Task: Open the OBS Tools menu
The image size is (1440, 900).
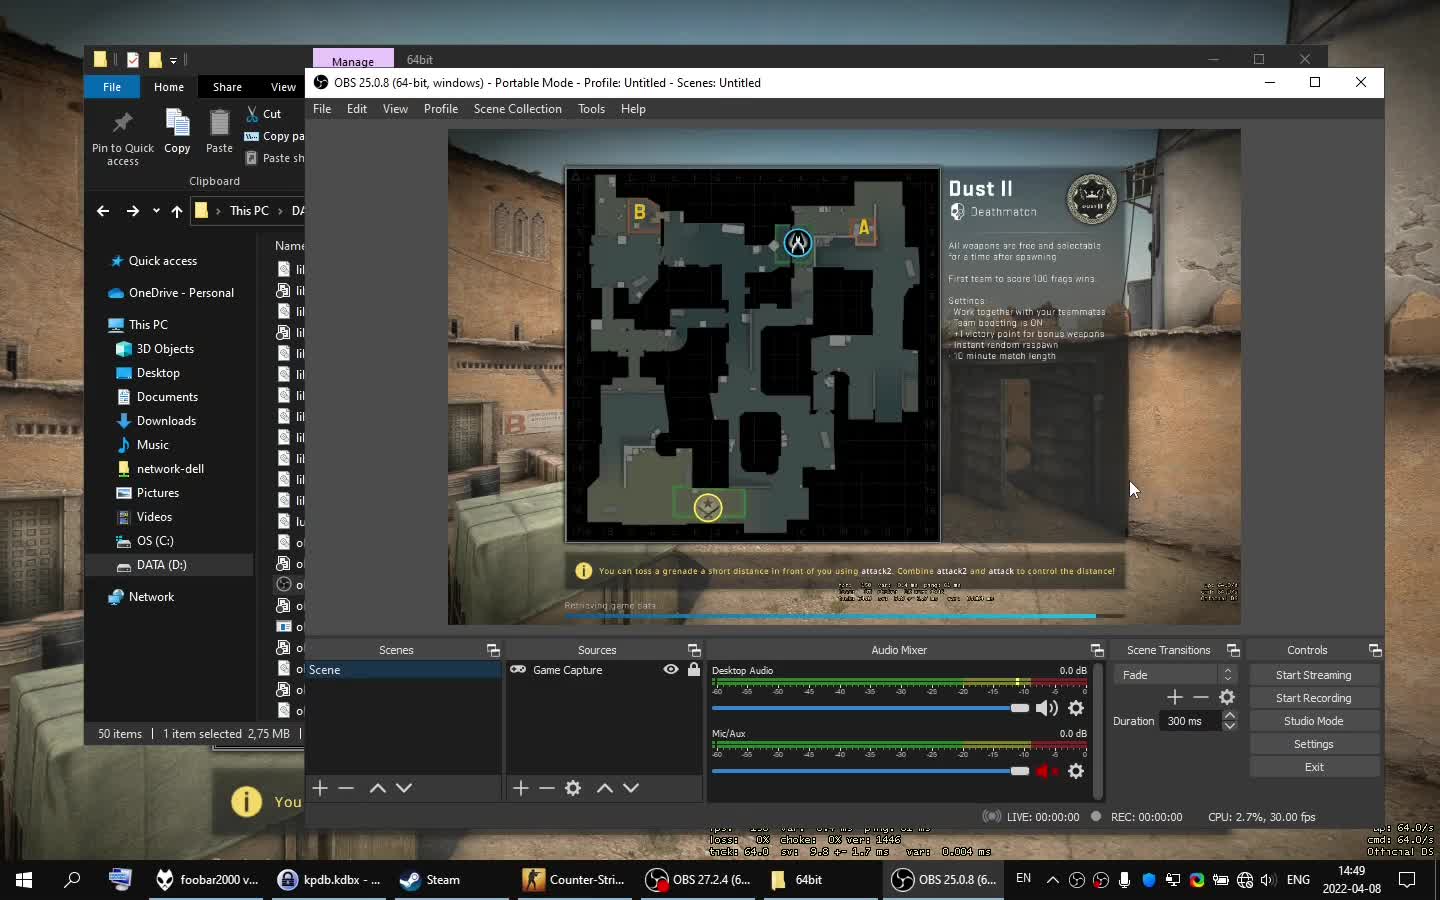Action: (x=591, y=109)
